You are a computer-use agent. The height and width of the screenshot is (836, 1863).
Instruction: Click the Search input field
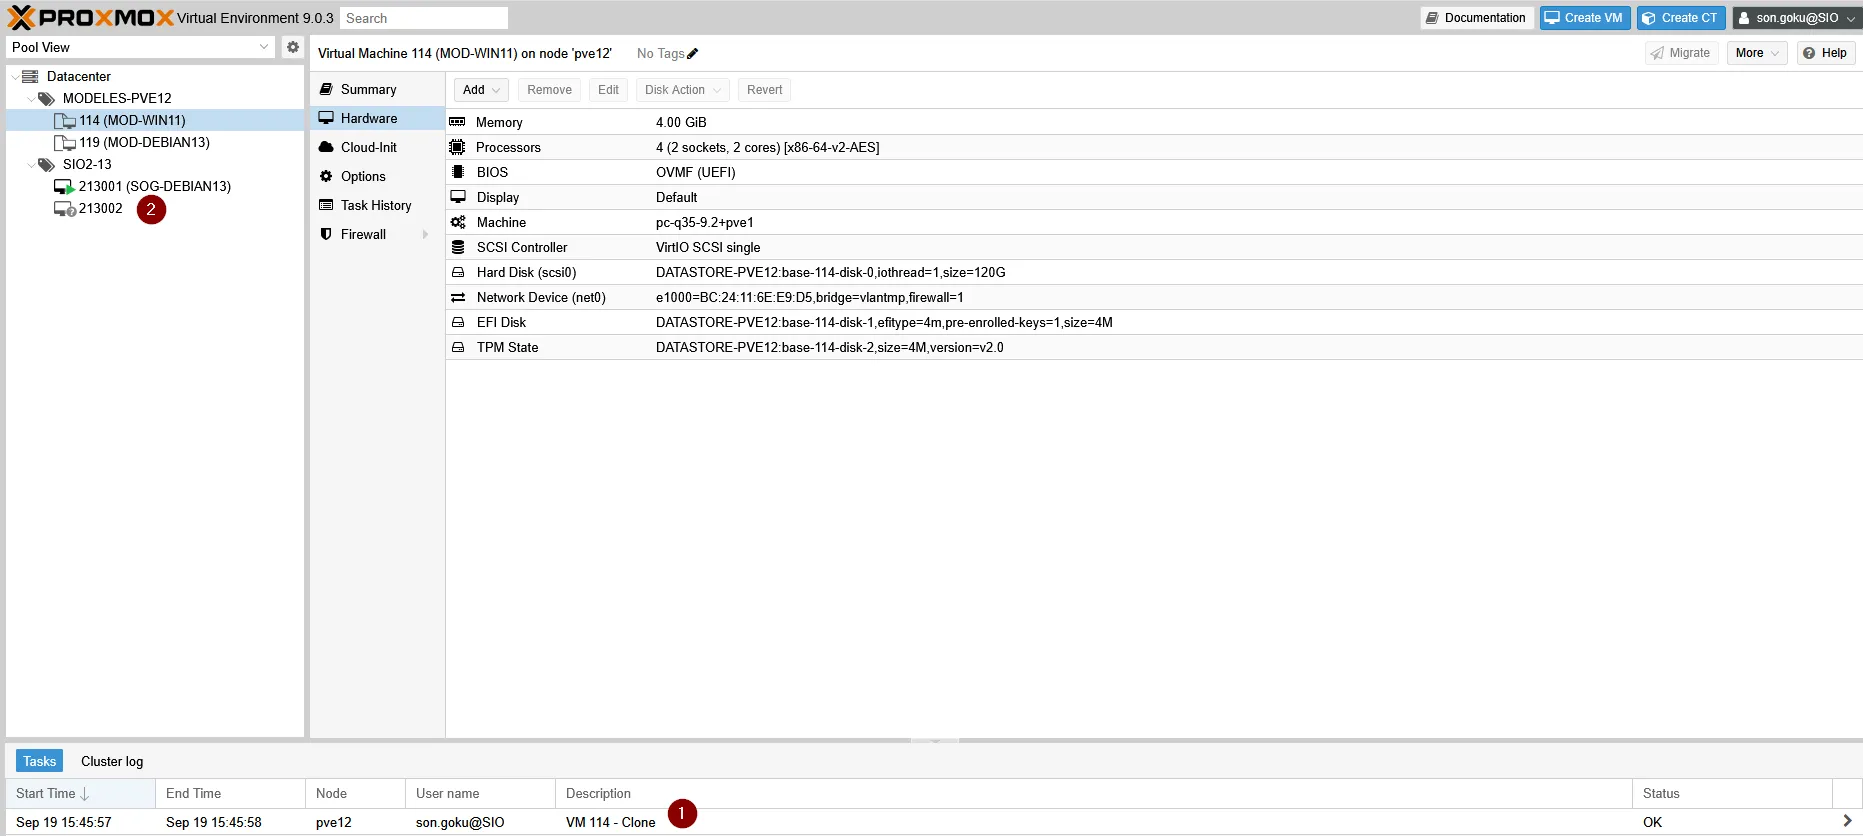[x=423, y=18]
